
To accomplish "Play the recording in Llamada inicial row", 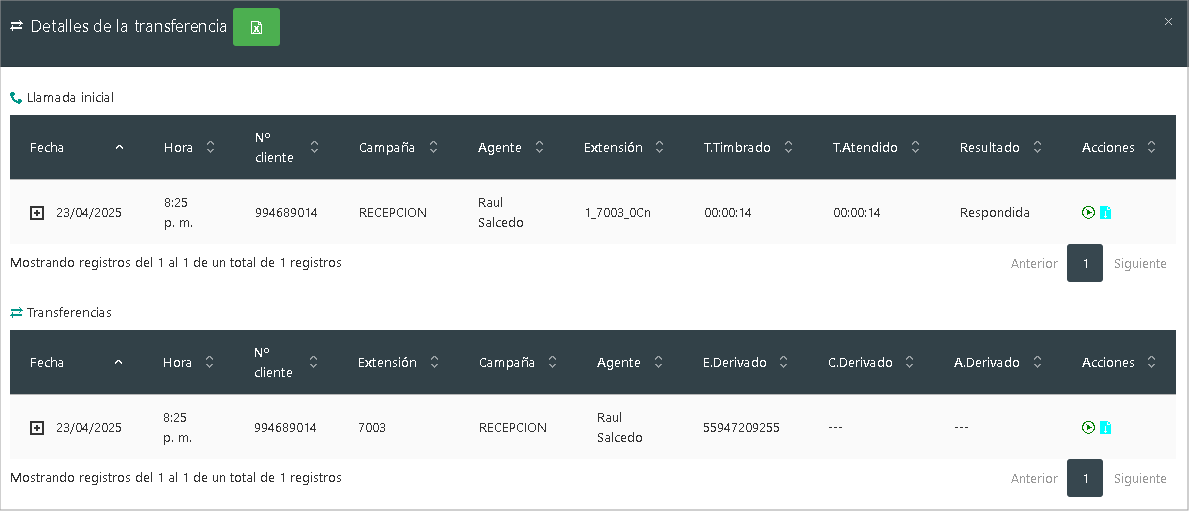I will tap(1089, 212).
